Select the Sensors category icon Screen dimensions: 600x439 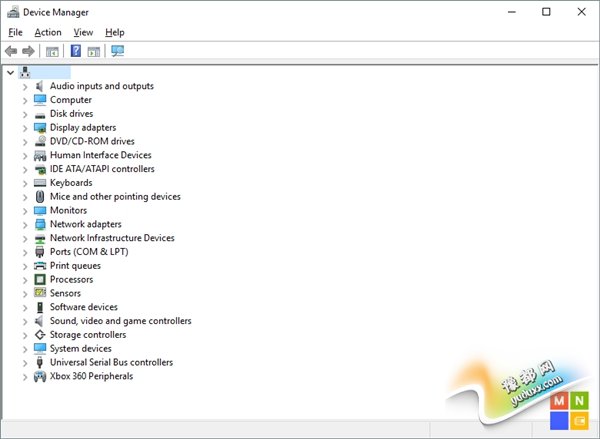coord(40,294)
